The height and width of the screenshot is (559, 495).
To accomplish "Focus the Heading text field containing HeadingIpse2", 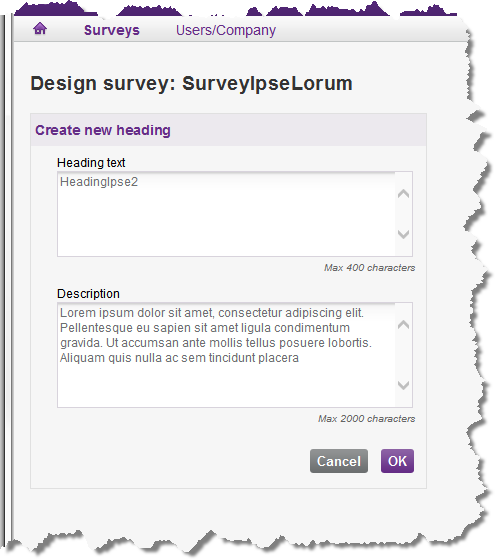I will tap(226, 214).
